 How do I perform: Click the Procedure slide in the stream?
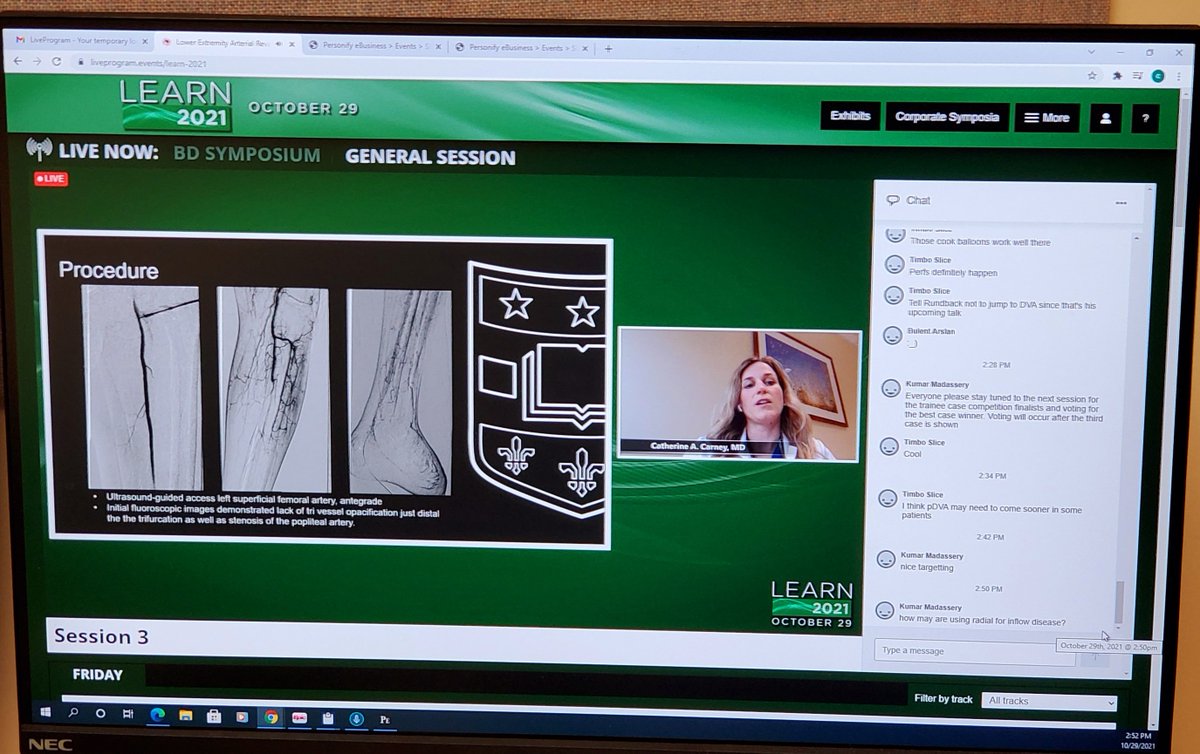[325, 390]
